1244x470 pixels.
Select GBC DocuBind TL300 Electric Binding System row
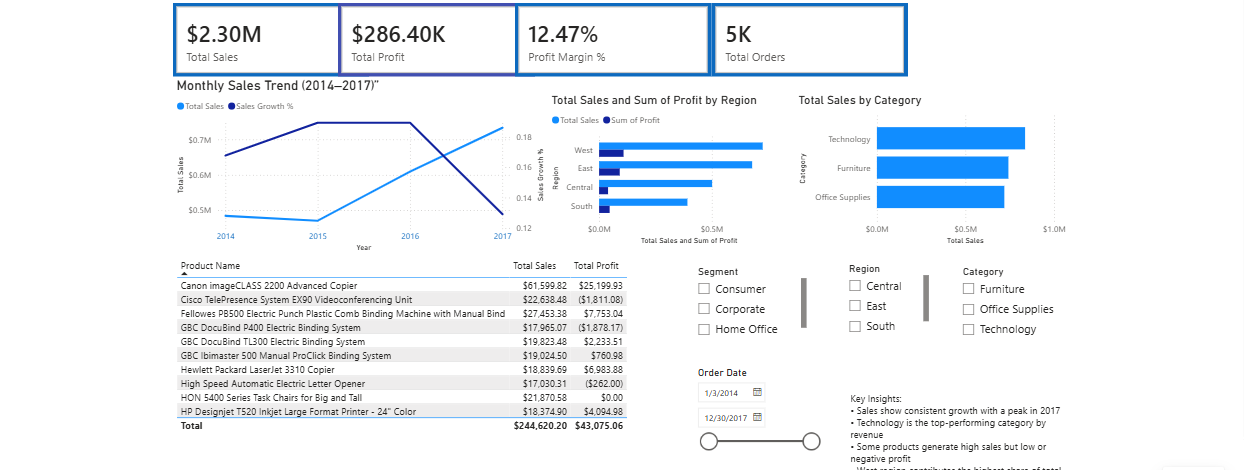tap(402, 341)
